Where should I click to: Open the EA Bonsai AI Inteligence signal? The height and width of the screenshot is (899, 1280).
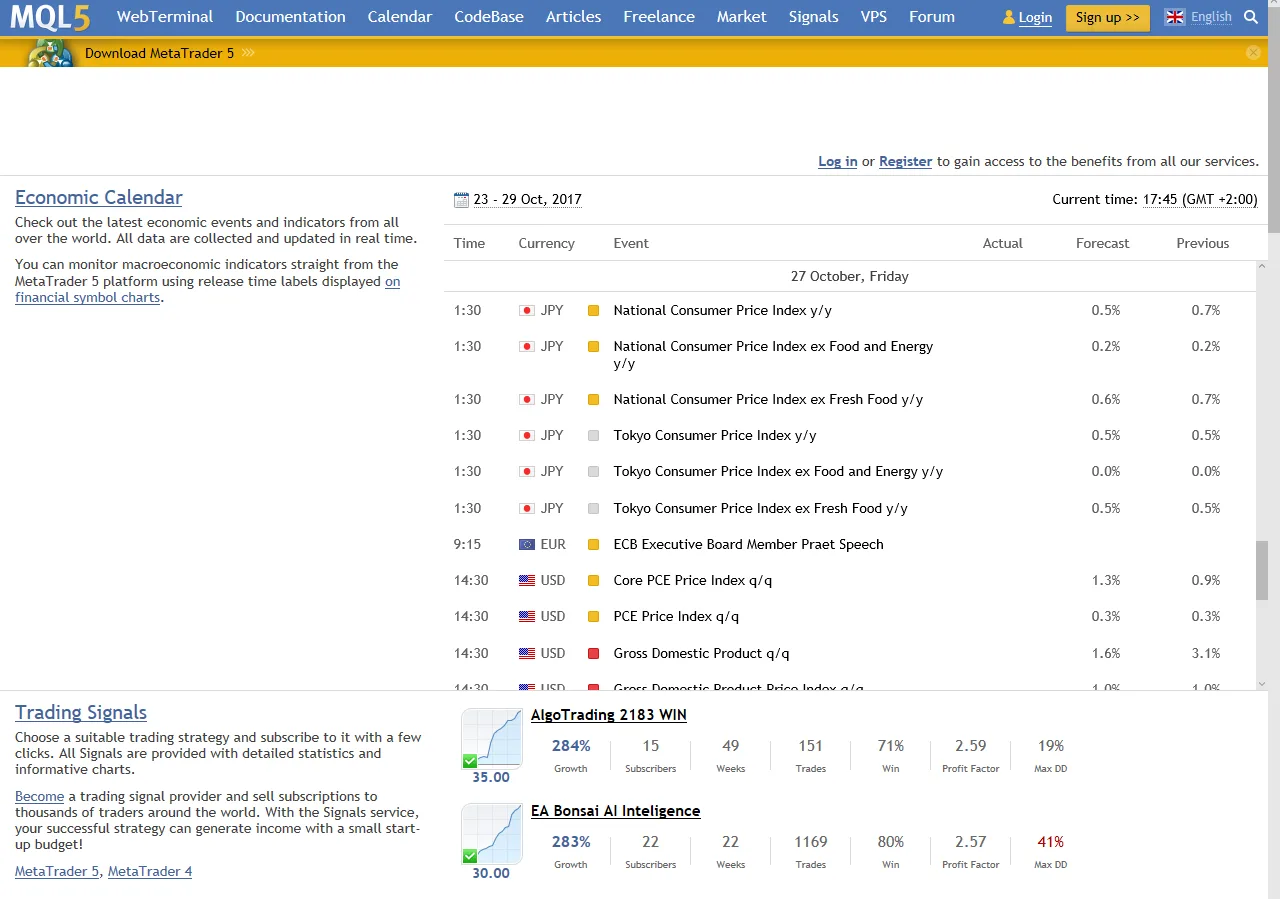(x=616, y=811)
